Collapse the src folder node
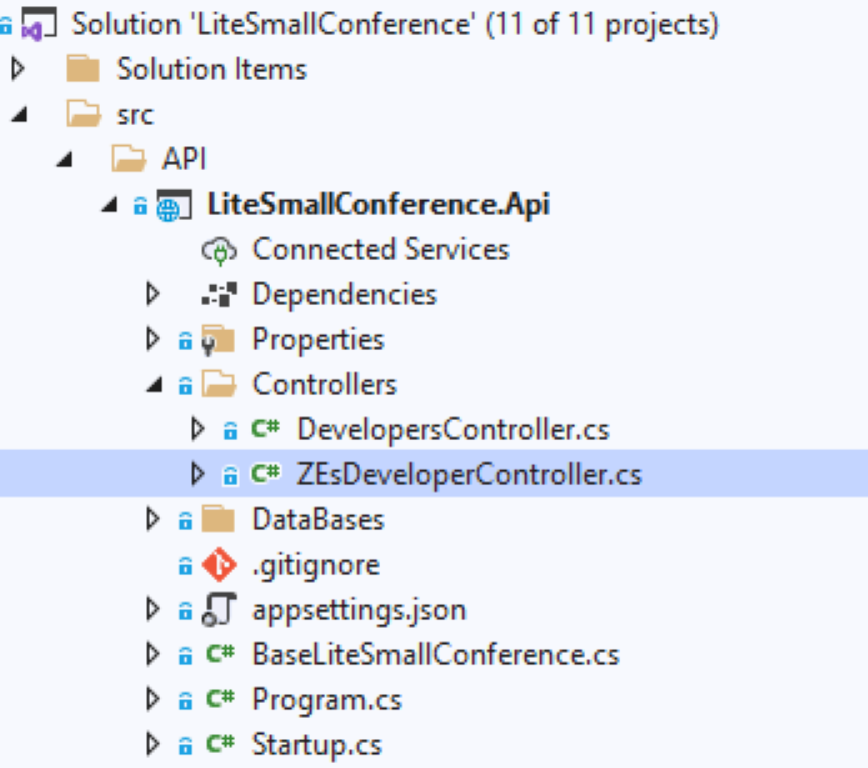 20,115
